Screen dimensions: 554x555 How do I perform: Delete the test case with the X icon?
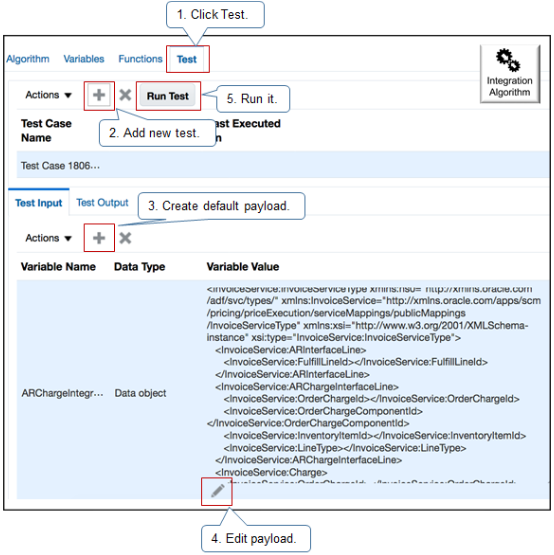tap(125, 95)
